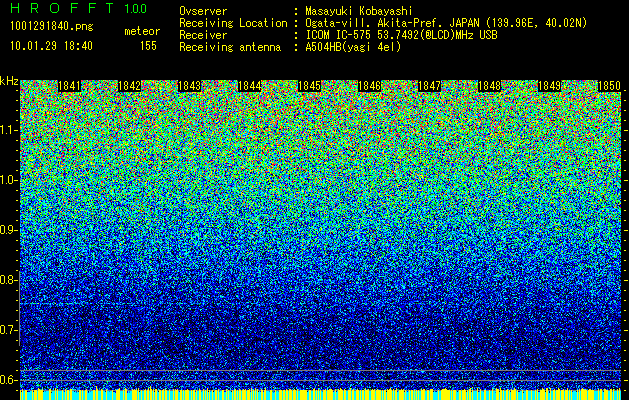Image resolution: width=629 pixels, height=400 pixels.
Task: Click observer name Masayuki Kobayashi
Action: point(359,11)
